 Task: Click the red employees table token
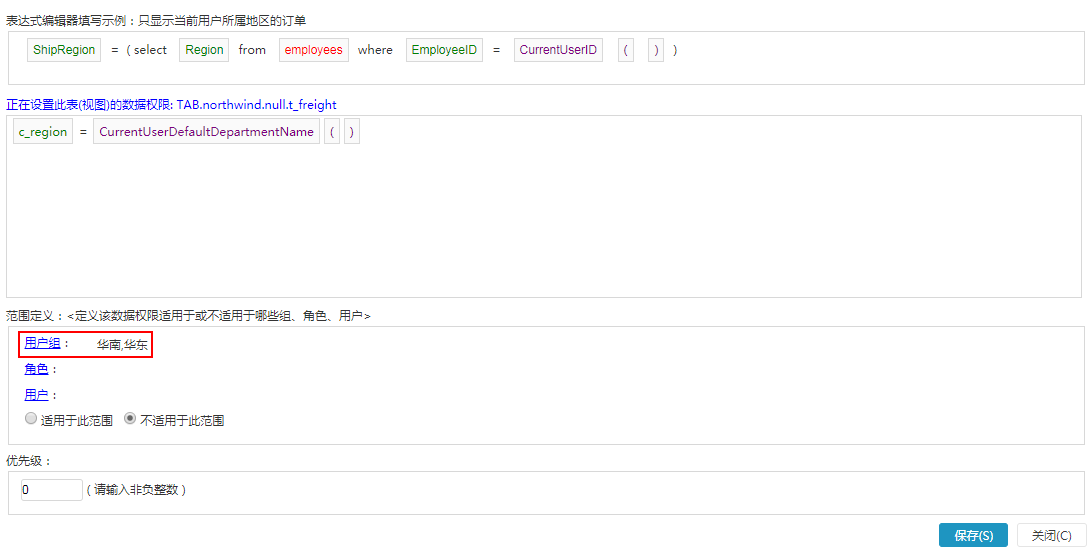coord(313,50)
